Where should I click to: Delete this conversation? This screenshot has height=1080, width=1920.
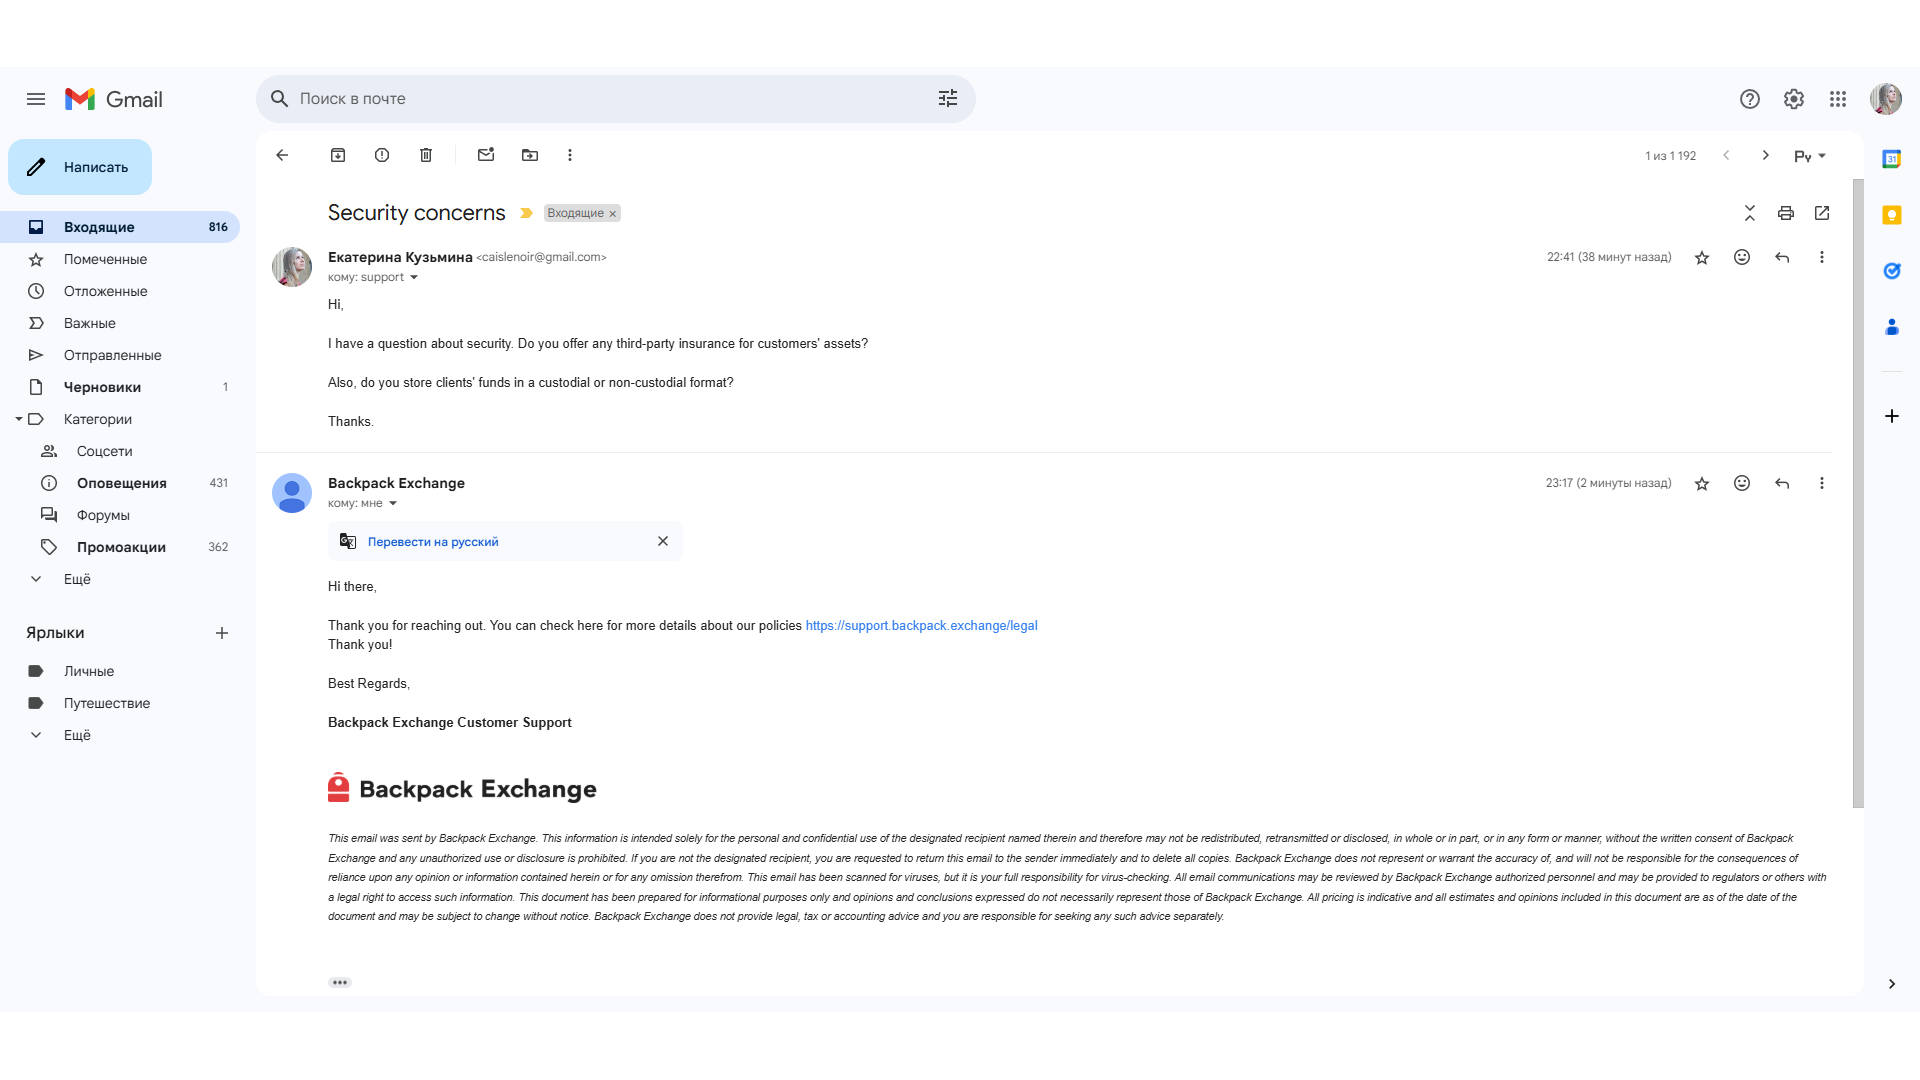(426, 155)
